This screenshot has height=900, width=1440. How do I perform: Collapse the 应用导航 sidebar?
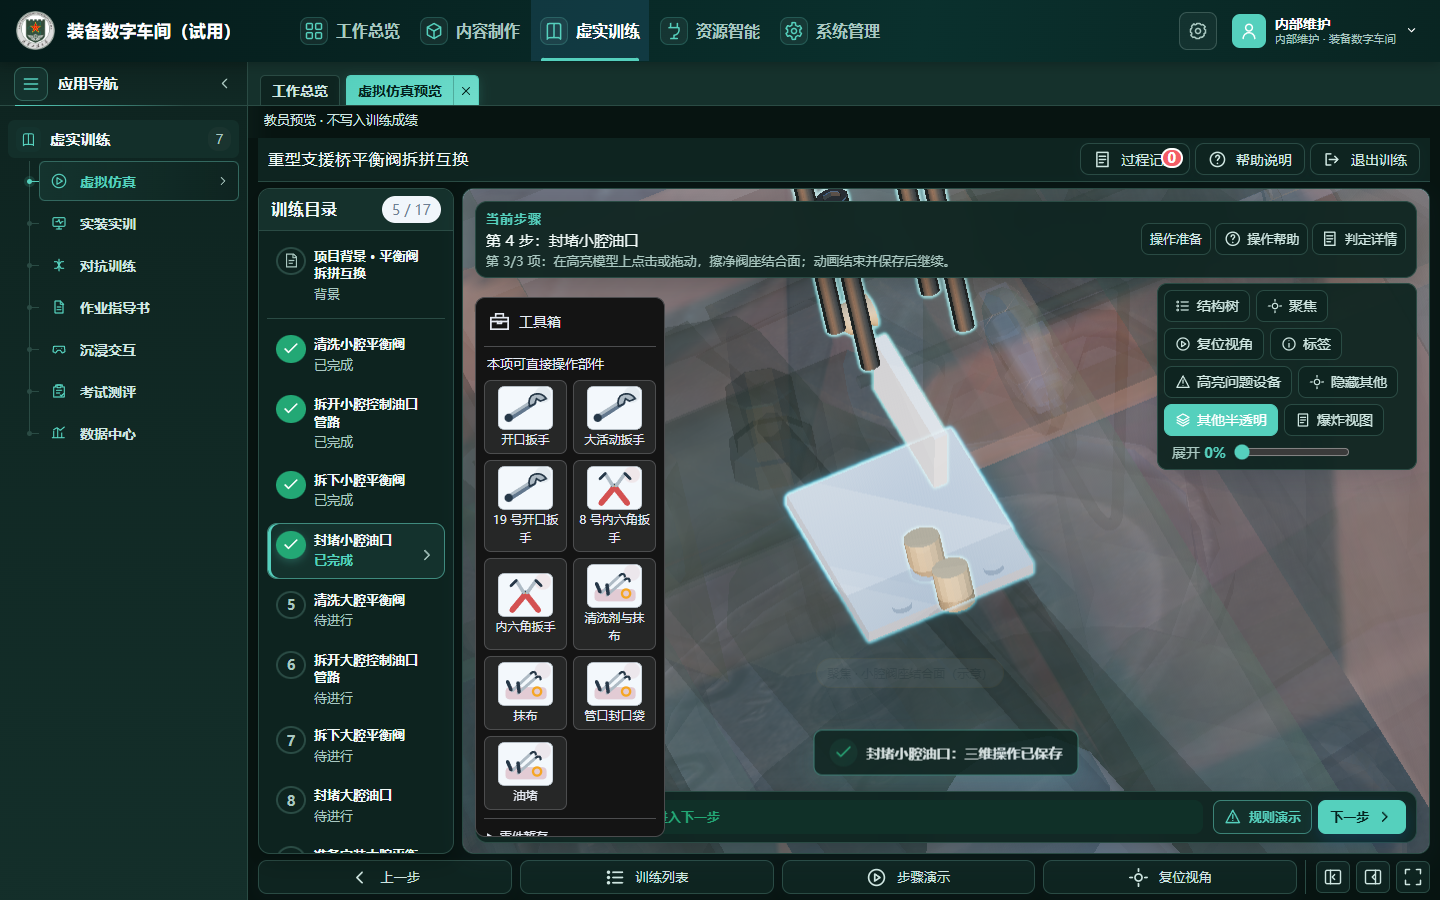pyautogui.click(x=224, y=84)
